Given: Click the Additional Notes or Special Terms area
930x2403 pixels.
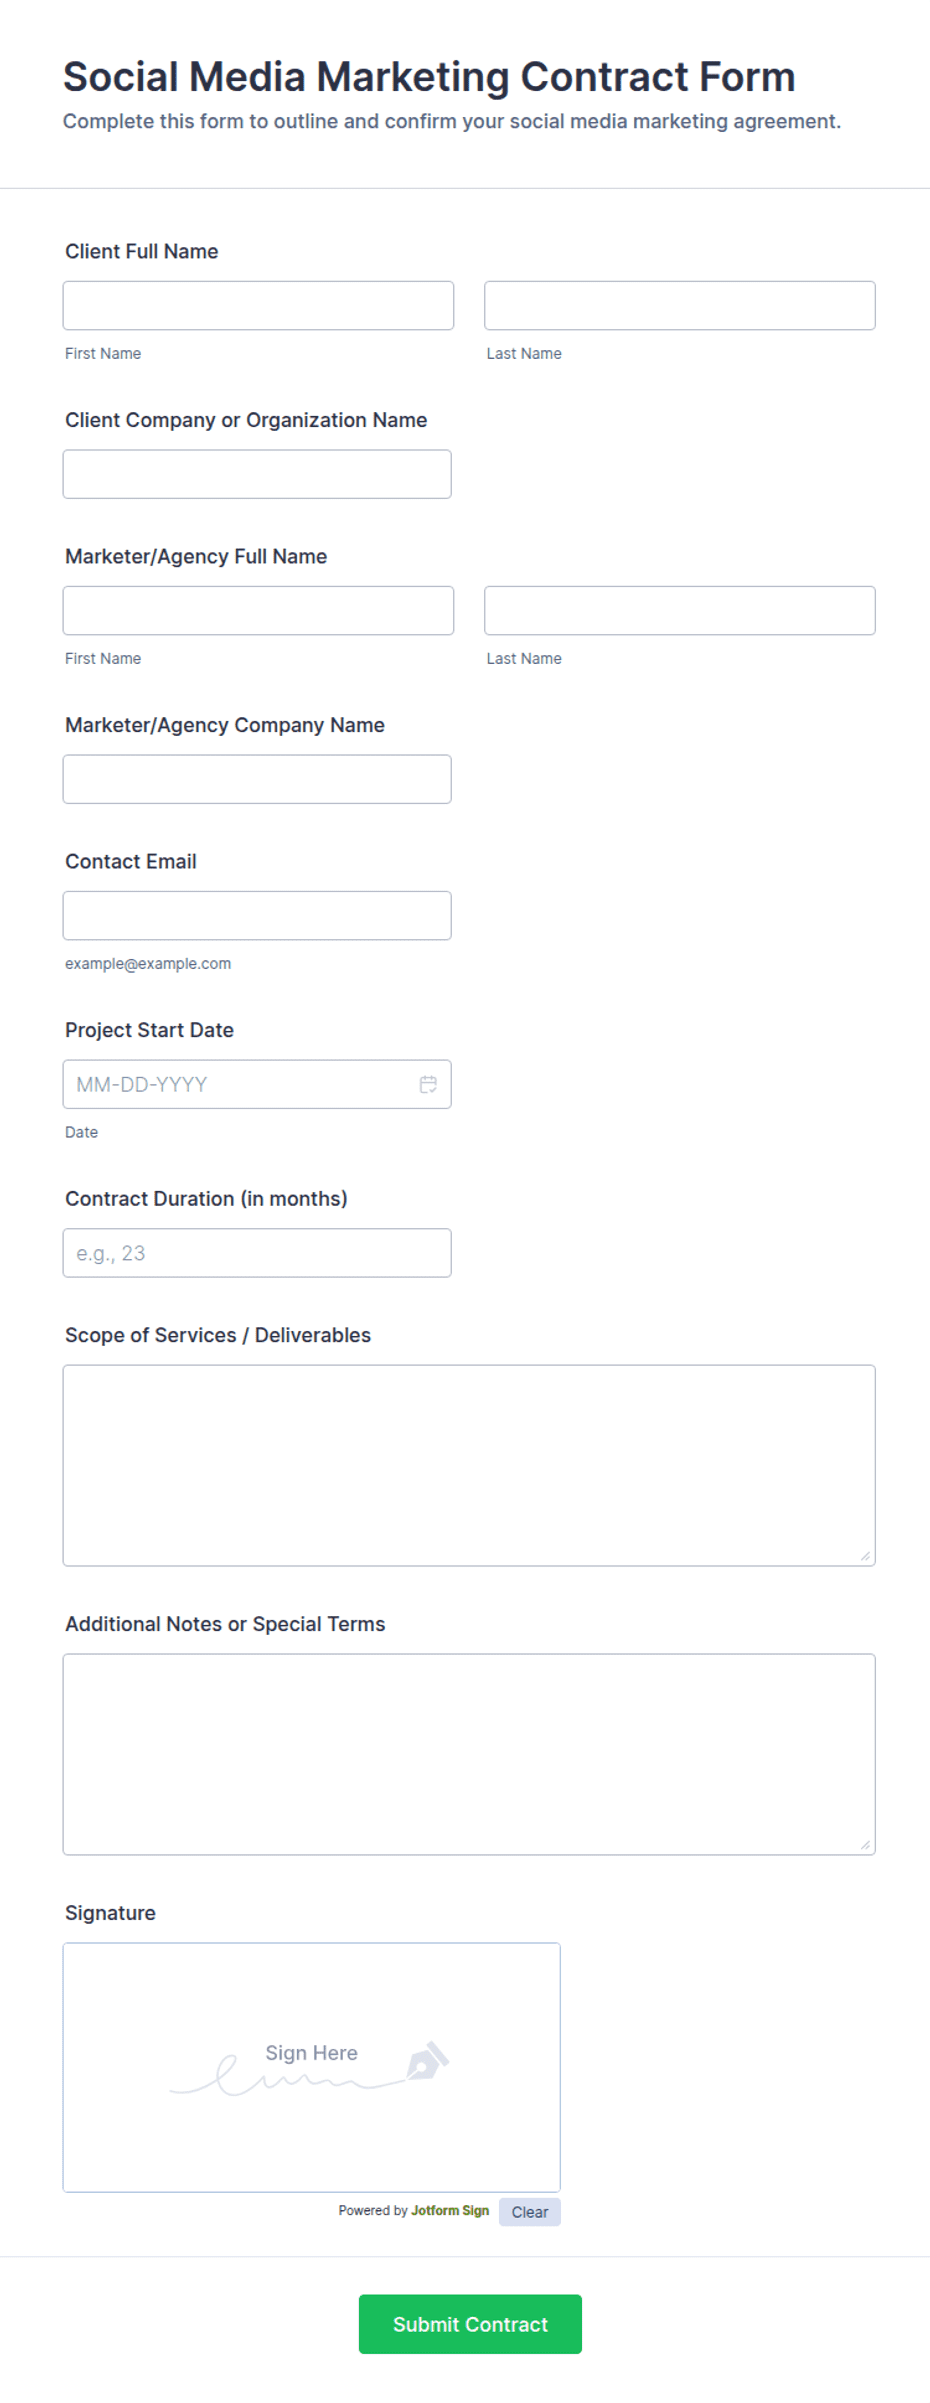Looking at the screenshot, I should click(x=469, y=1754).
